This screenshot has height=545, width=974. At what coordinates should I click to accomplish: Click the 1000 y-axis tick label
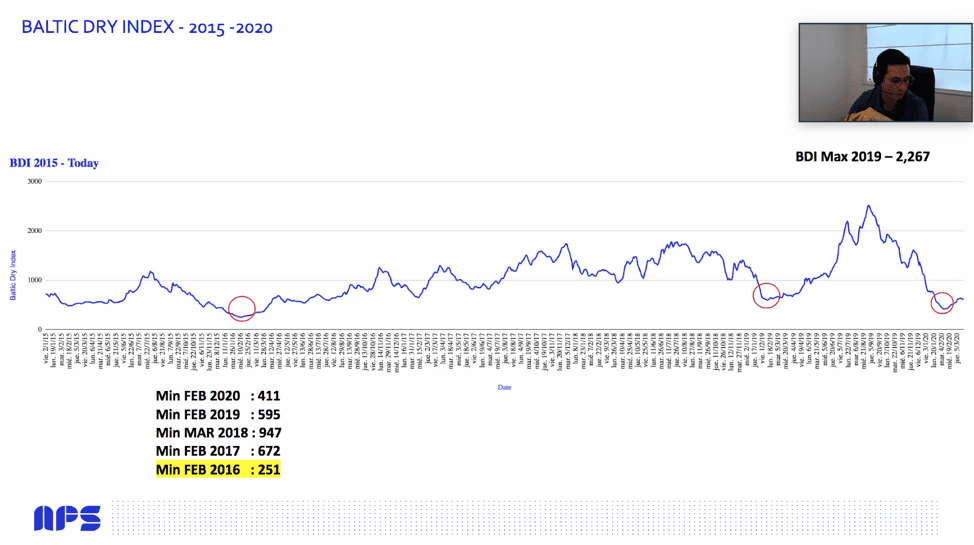pyautogui.click(x=34, y=280)
